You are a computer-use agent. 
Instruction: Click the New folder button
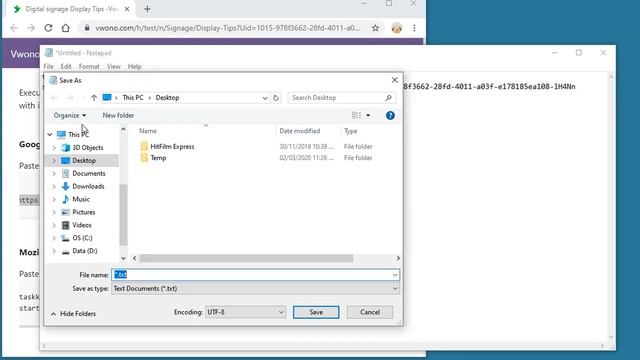click(x=118, y=116)
